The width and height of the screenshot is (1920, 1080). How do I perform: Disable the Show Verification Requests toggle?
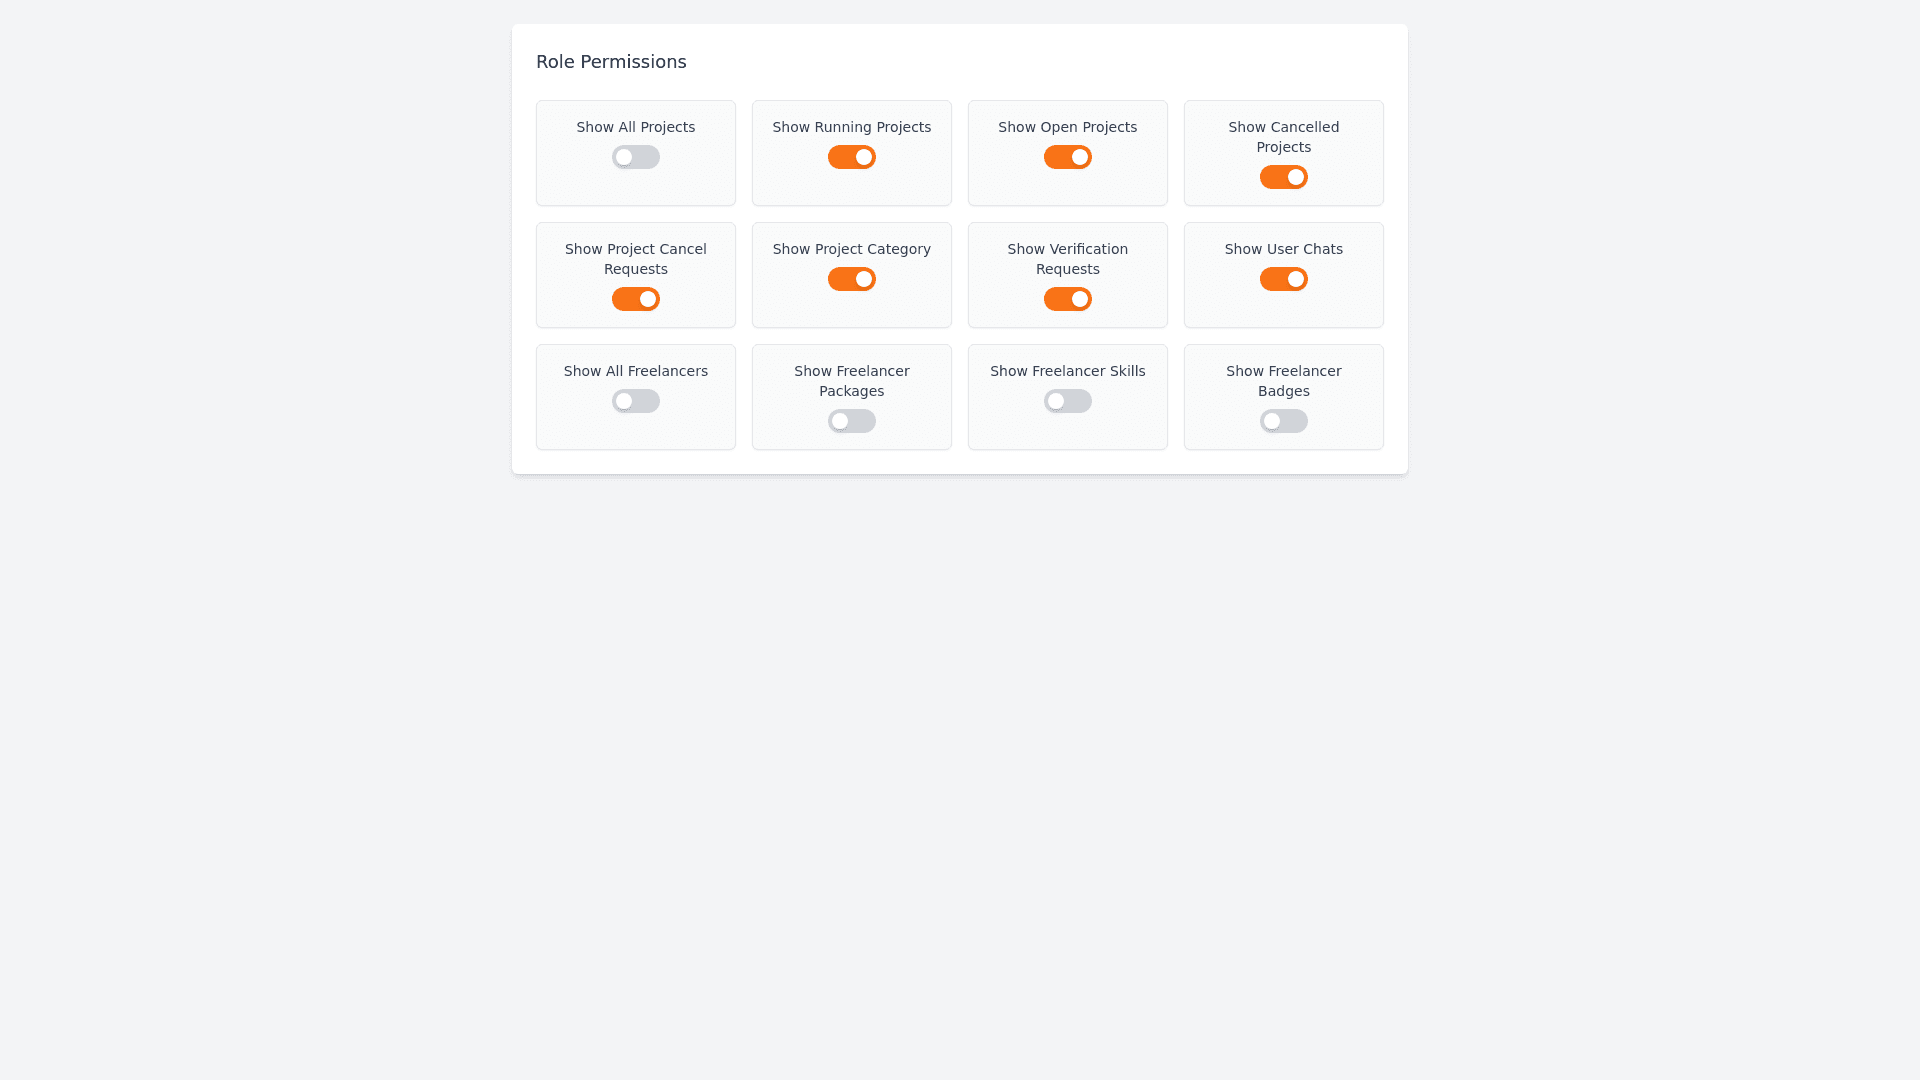pyautogui.click(x=1068, y=299)
